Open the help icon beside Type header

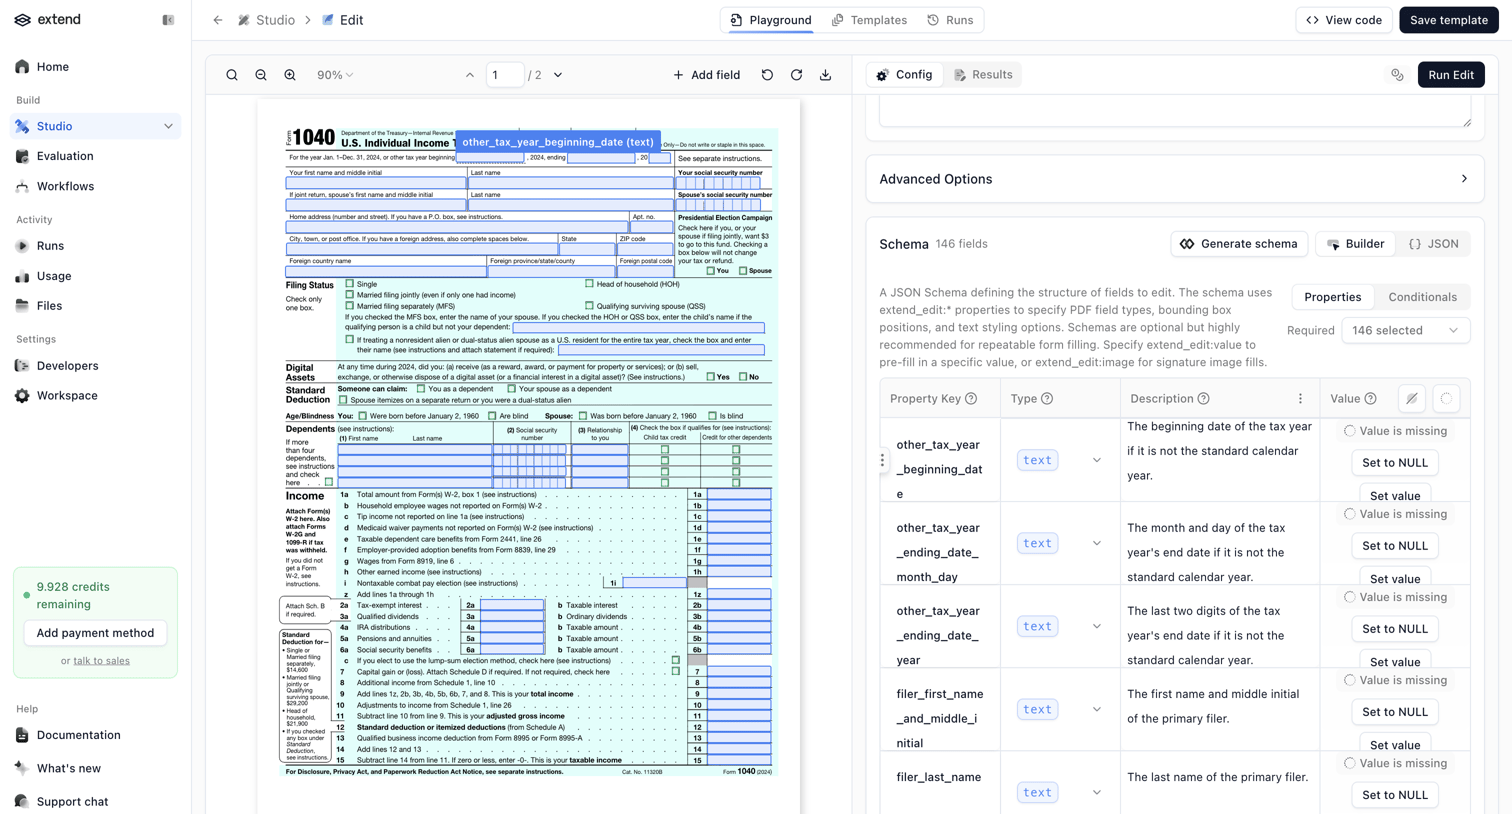[x=1047, y=399]
